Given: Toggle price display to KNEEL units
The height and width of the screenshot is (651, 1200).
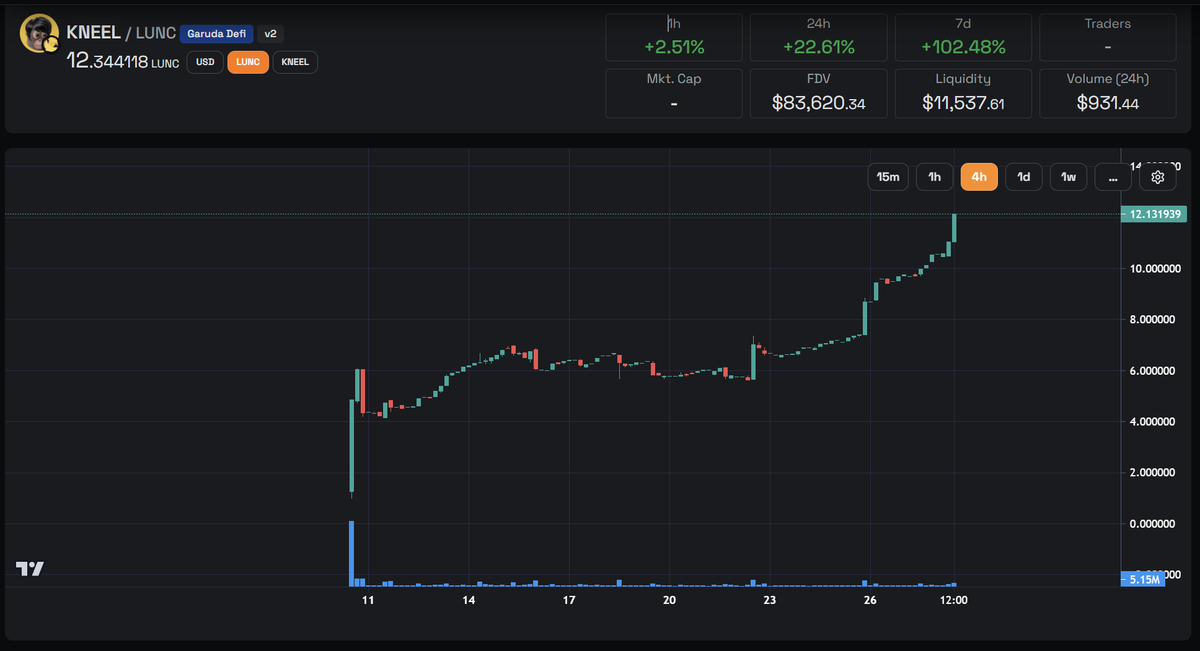Looking at the screenshot, I should (295, 62).
